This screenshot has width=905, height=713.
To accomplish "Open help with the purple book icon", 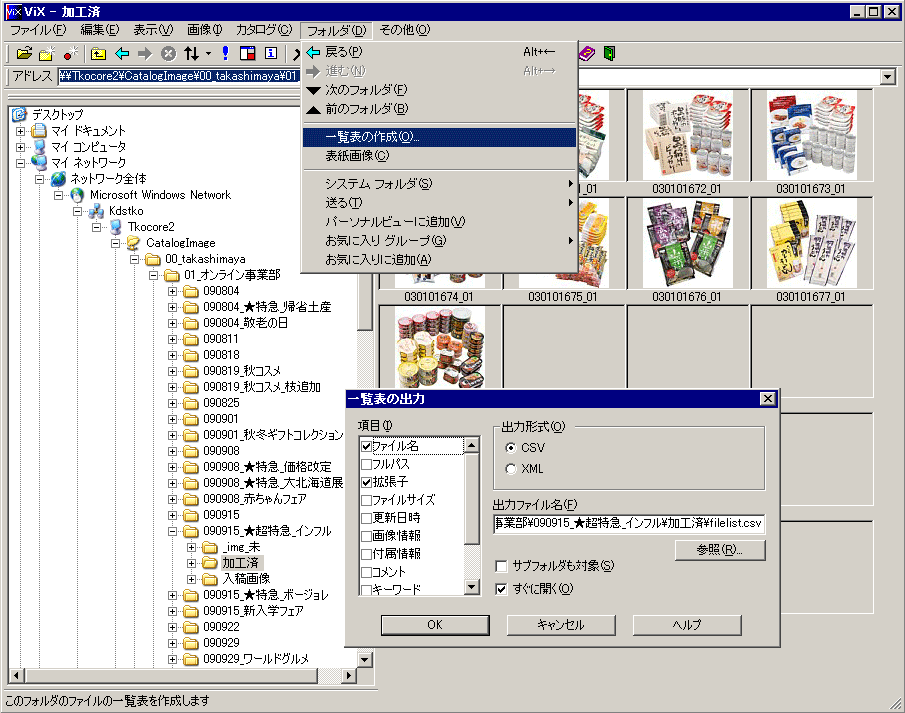I will 587,53.
